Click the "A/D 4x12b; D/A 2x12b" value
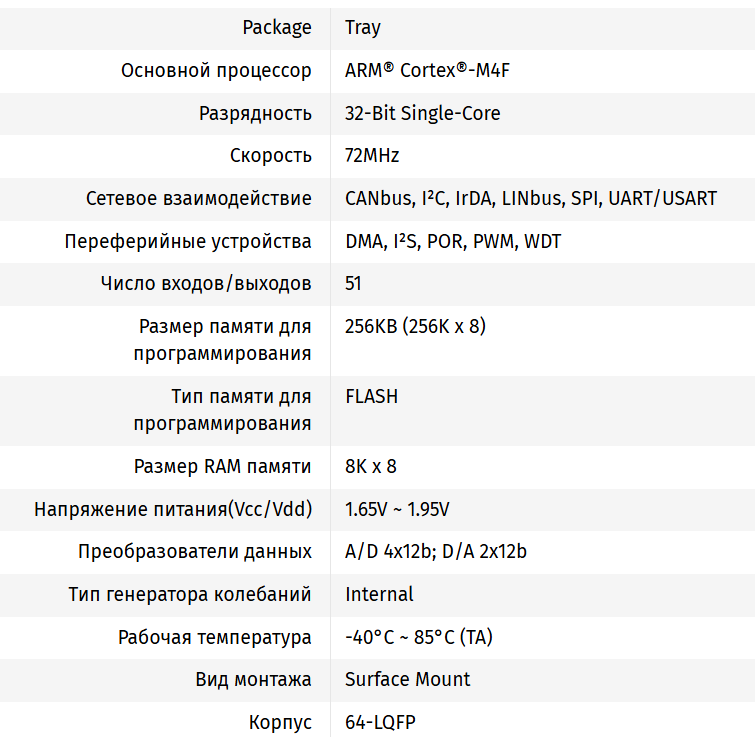The height and width of the screenshot is (737, 755). pos(435,551)
